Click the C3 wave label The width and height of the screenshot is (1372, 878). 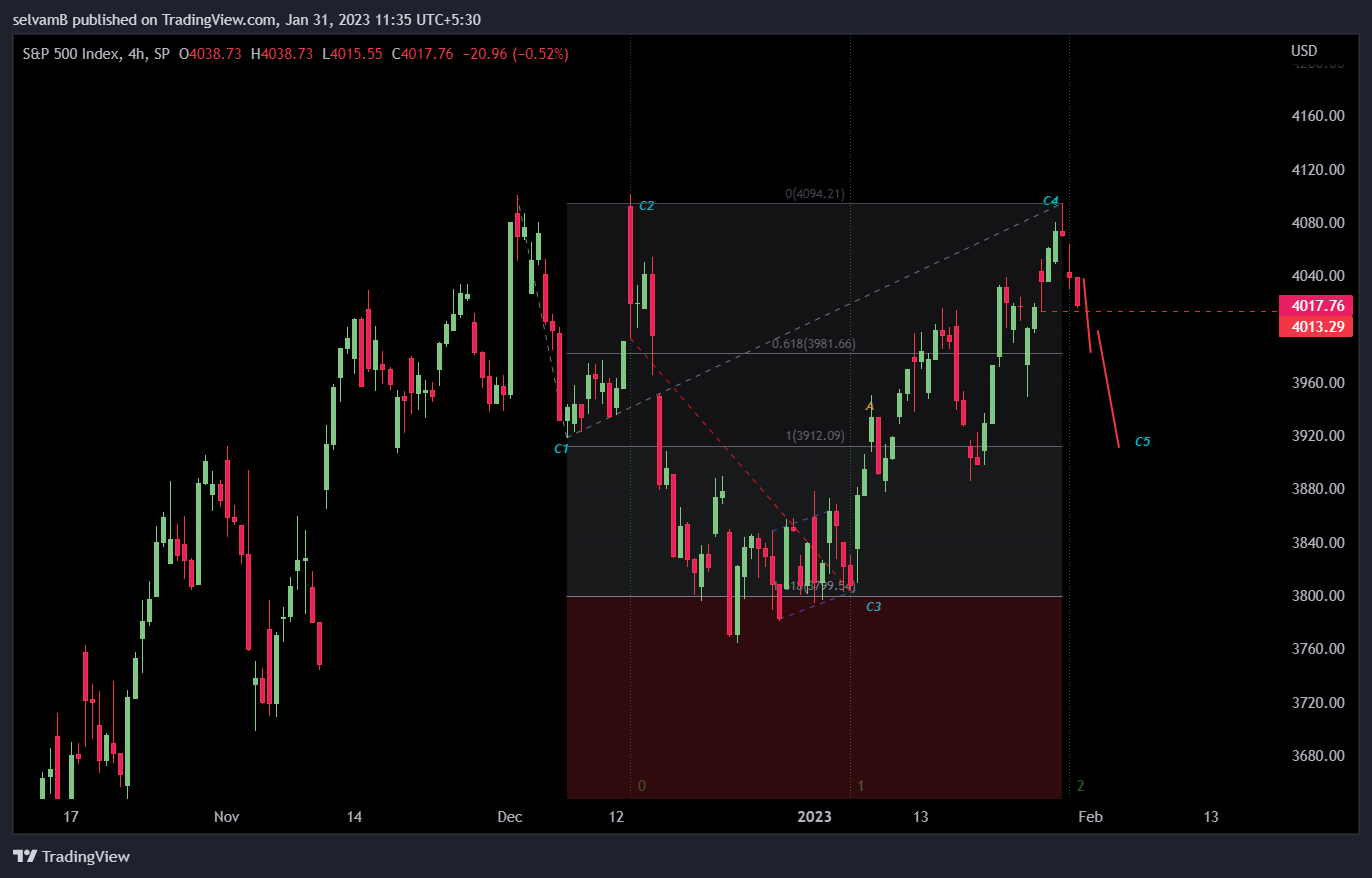[873, 607]
